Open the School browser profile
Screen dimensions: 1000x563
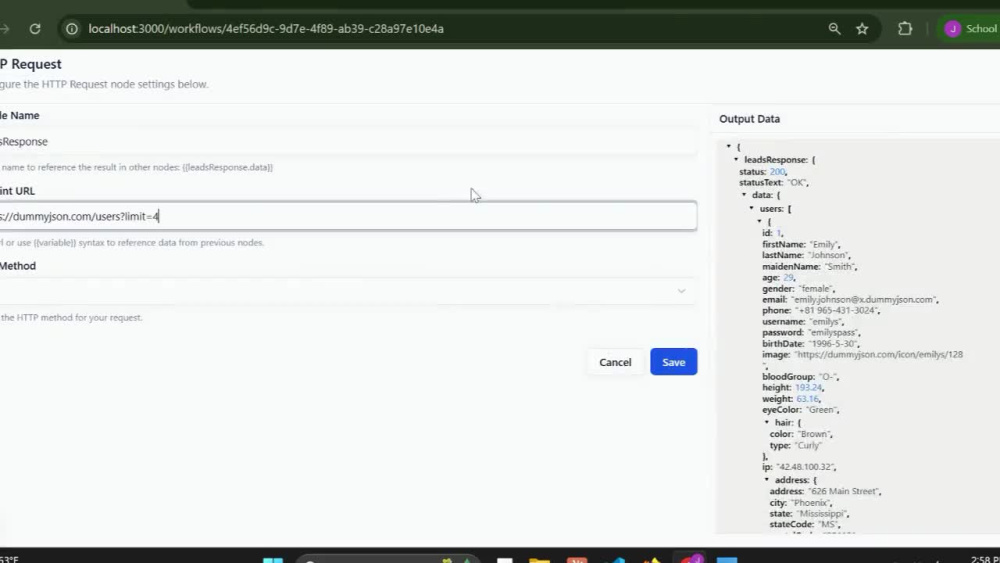click(971, 29)
